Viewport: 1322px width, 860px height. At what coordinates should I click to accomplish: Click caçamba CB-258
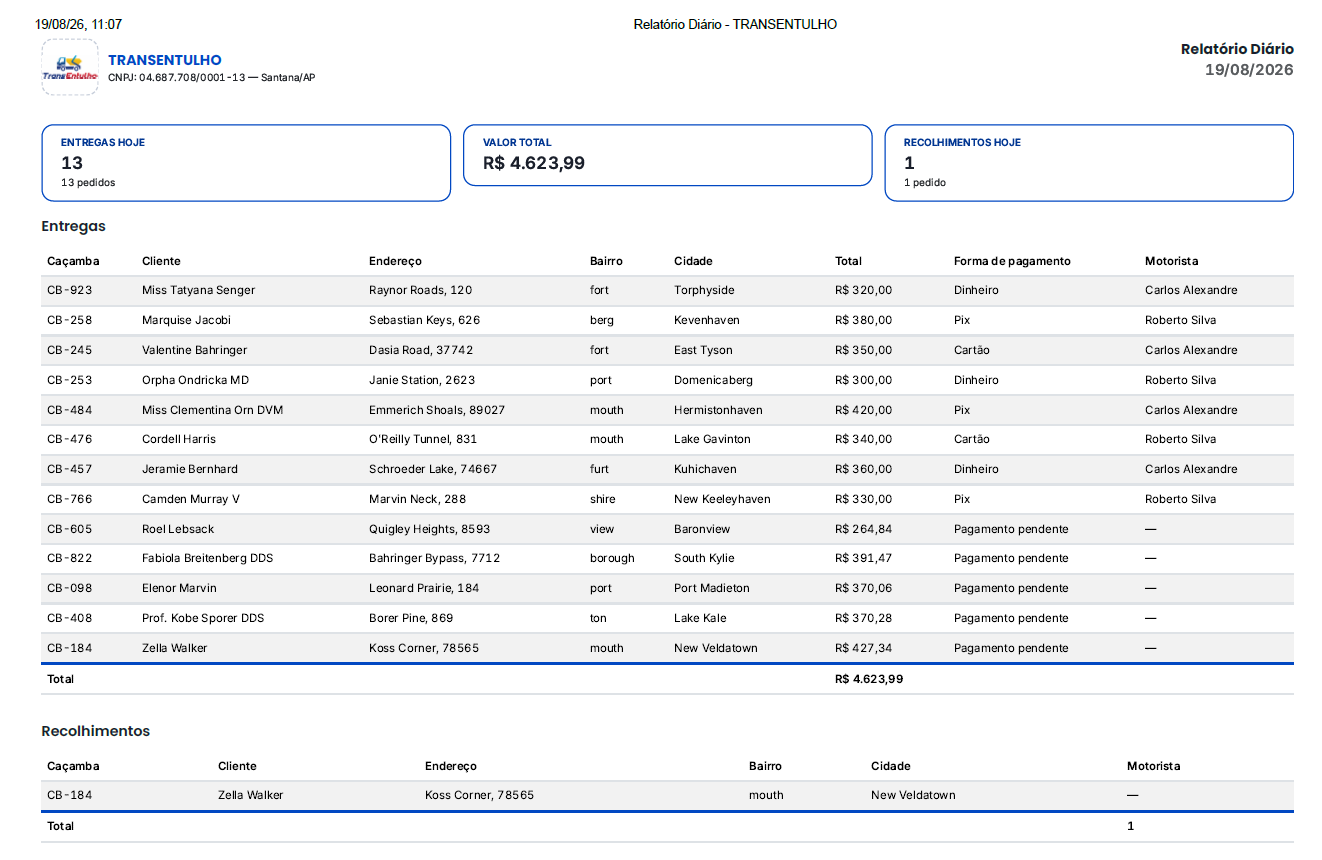[70, 320]
